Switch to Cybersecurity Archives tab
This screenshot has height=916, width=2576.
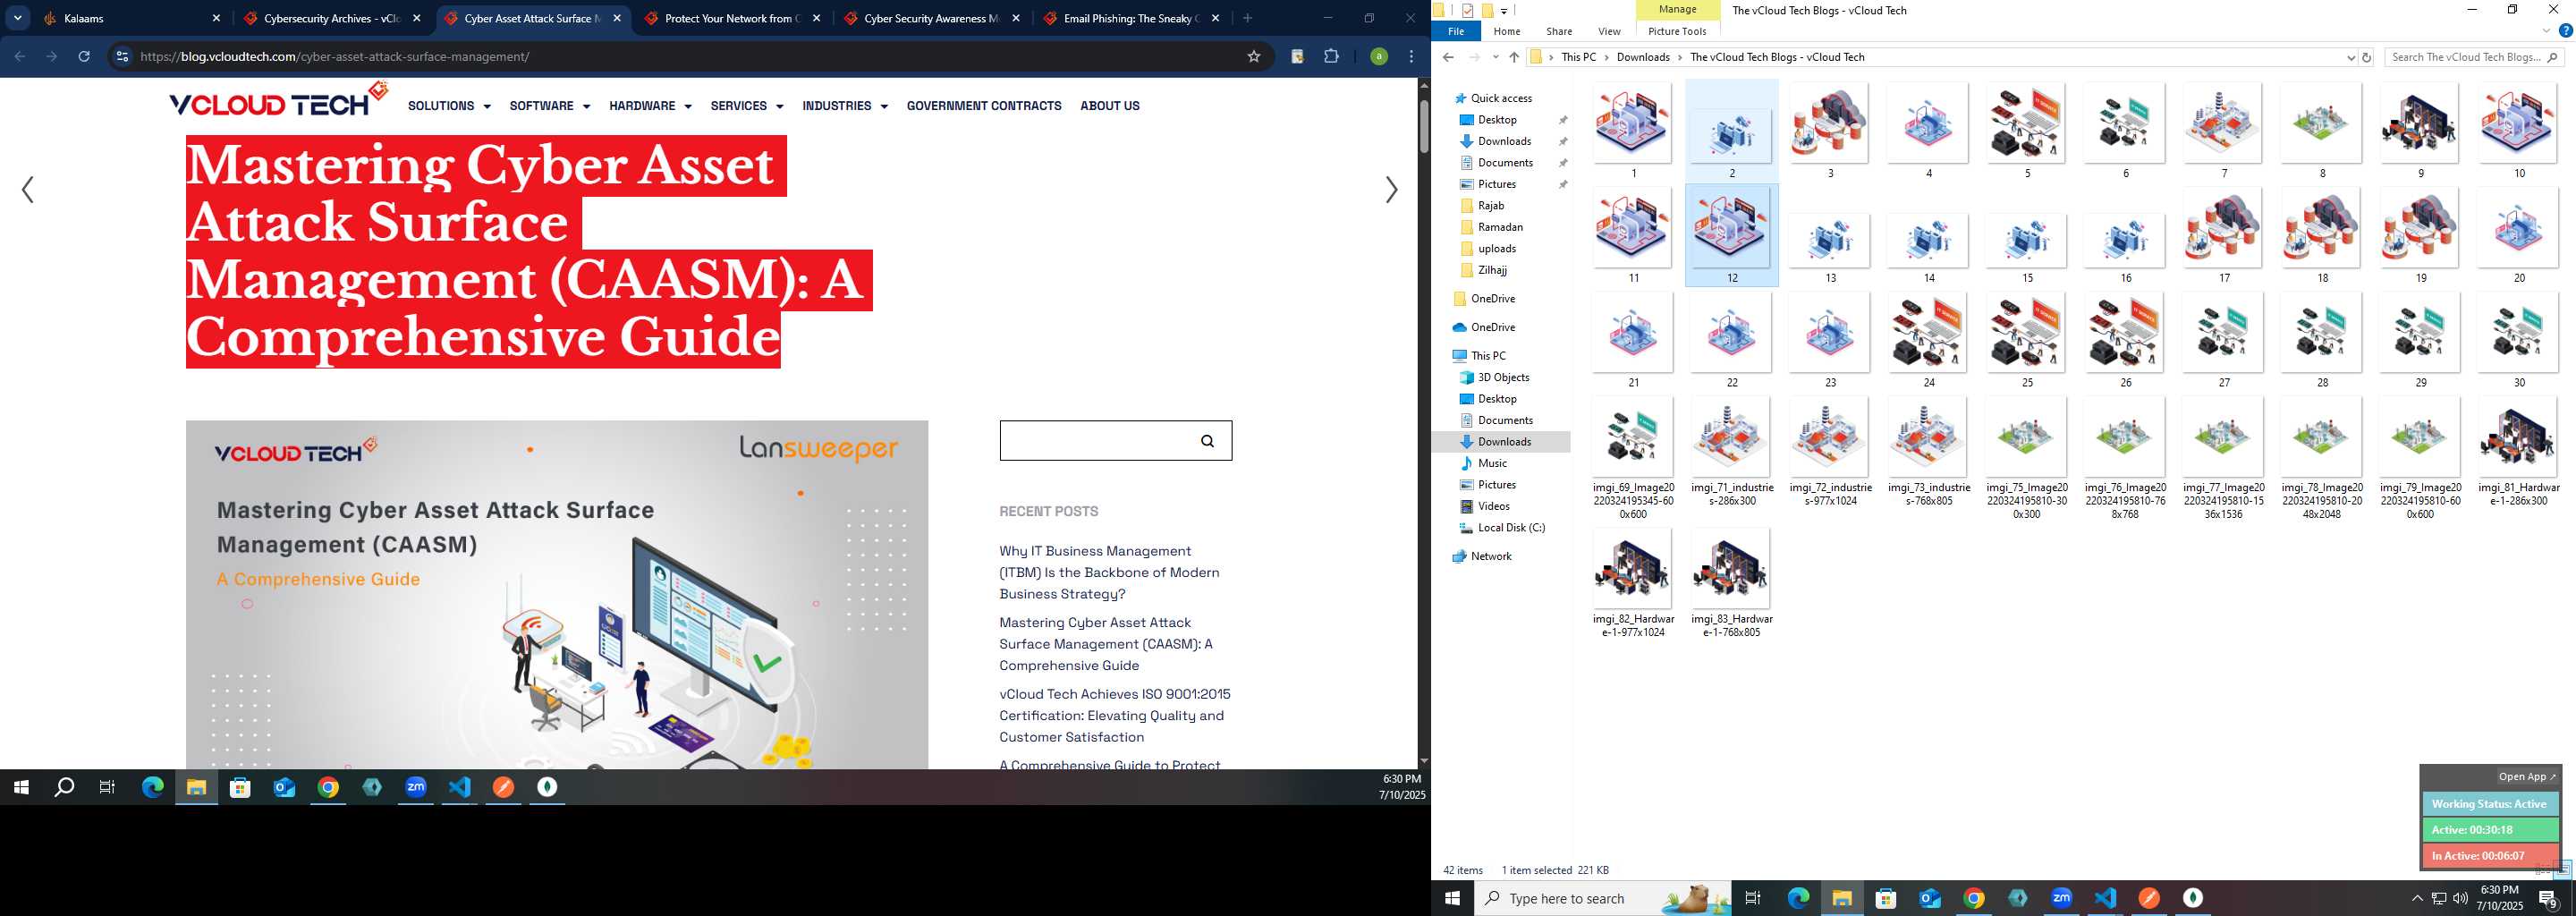coord(333,18)
